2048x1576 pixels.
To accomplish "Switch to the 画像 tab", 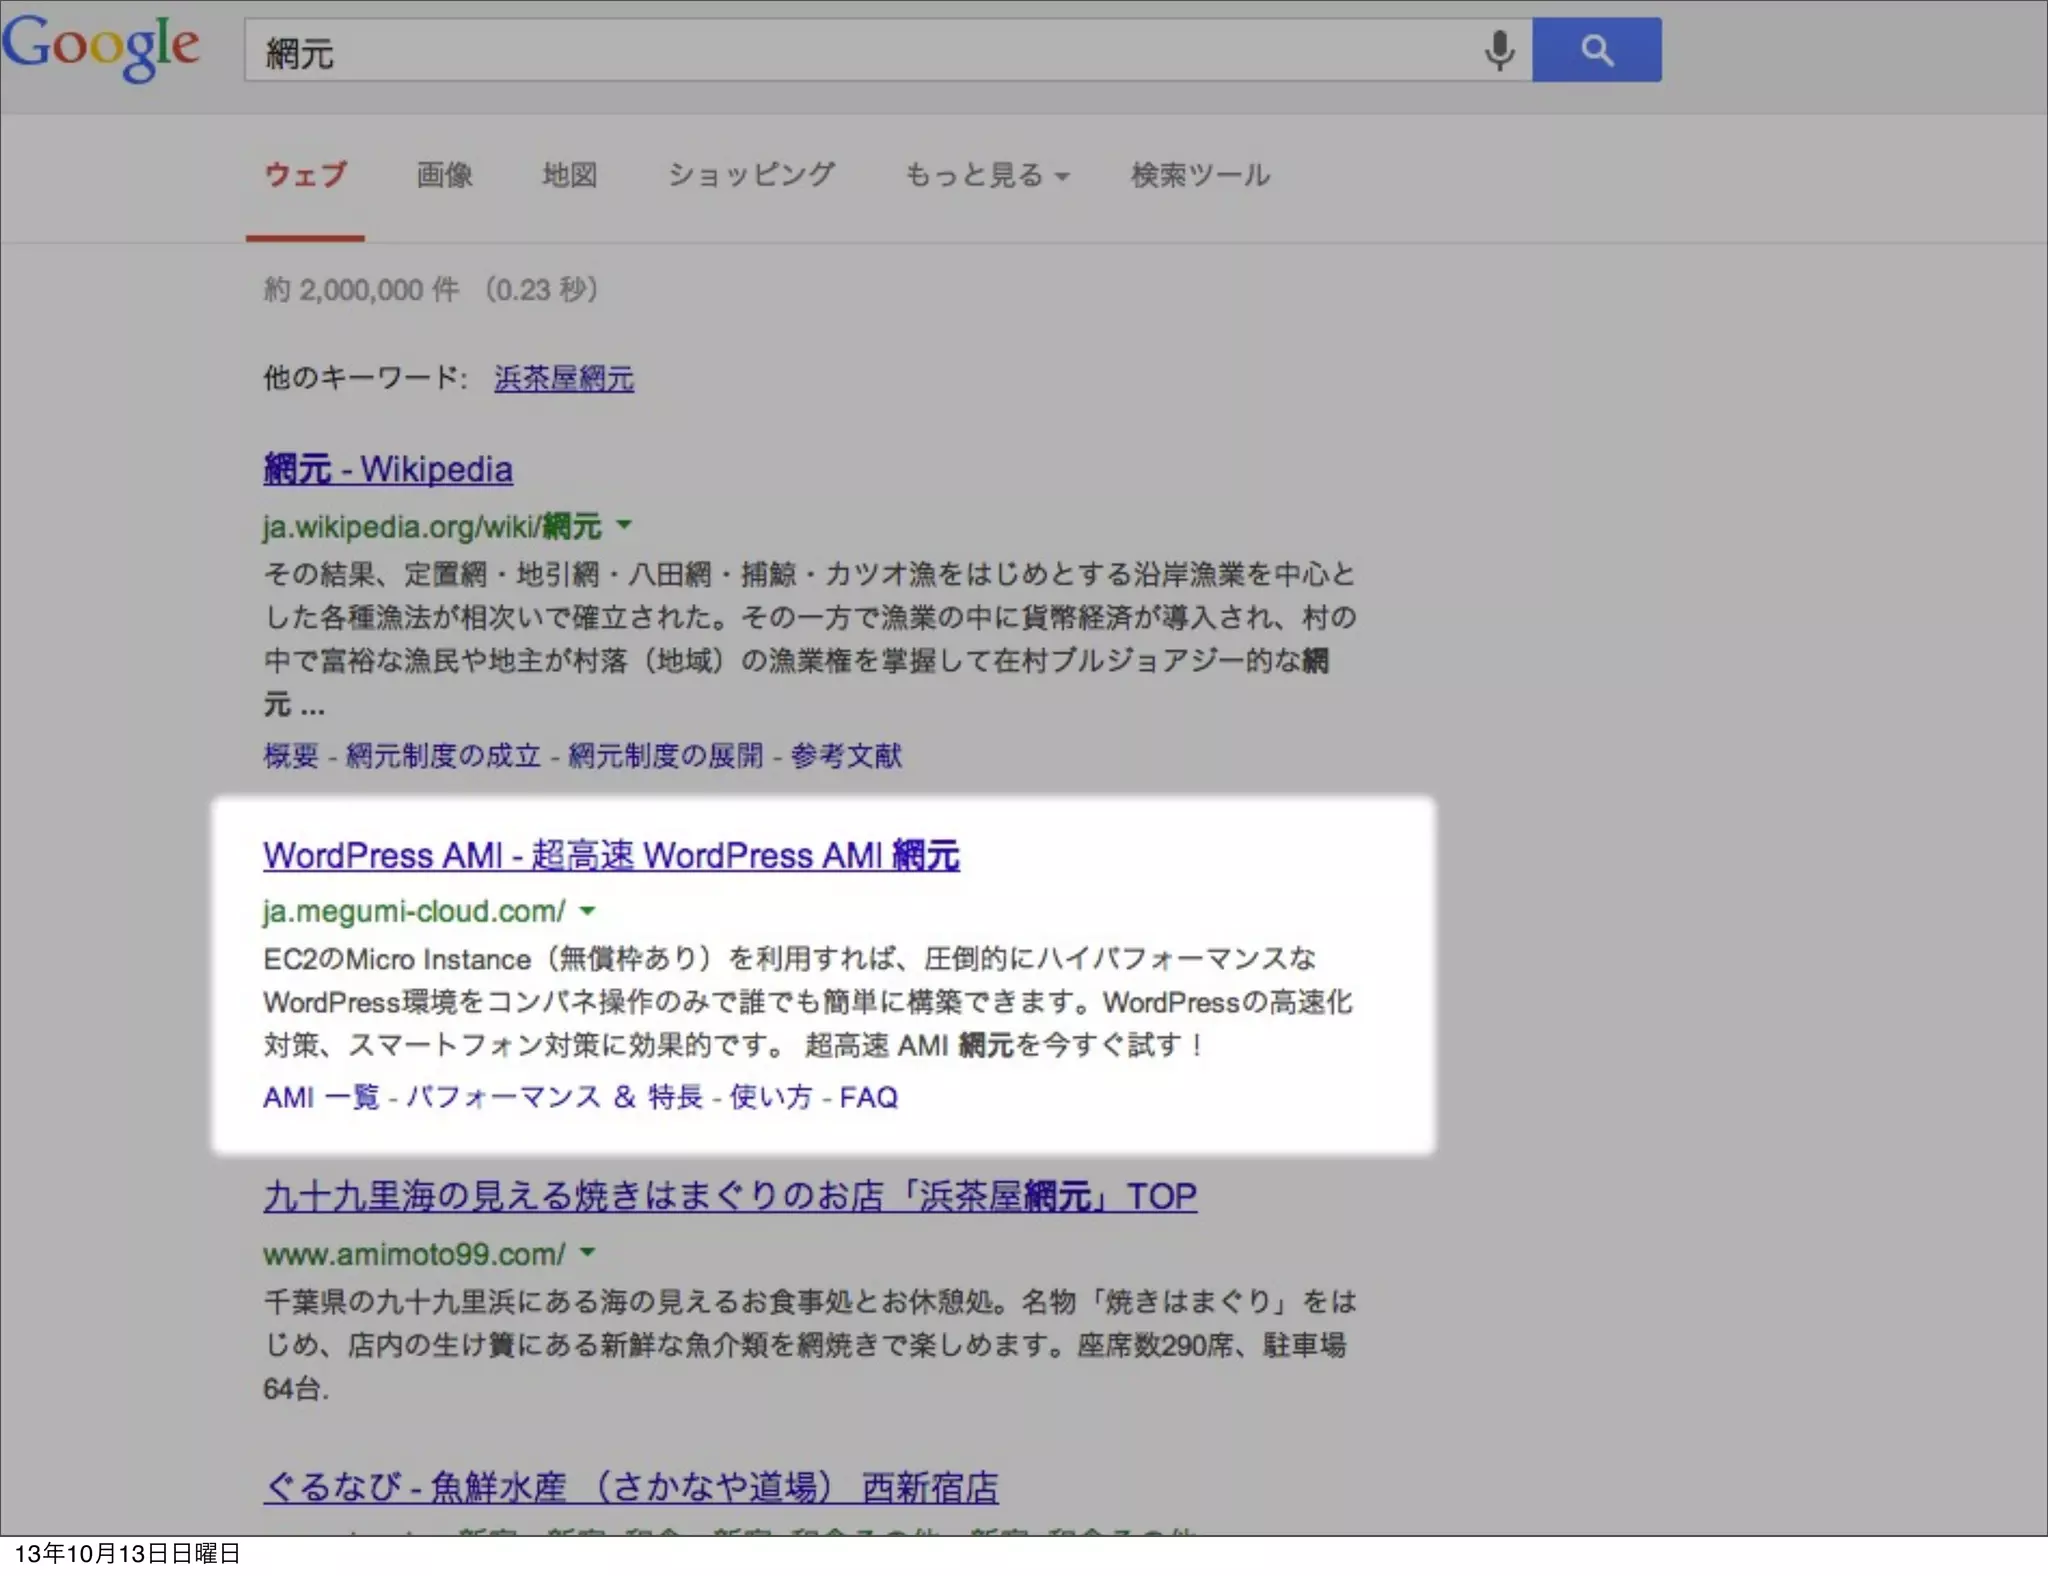I will 444,175.
